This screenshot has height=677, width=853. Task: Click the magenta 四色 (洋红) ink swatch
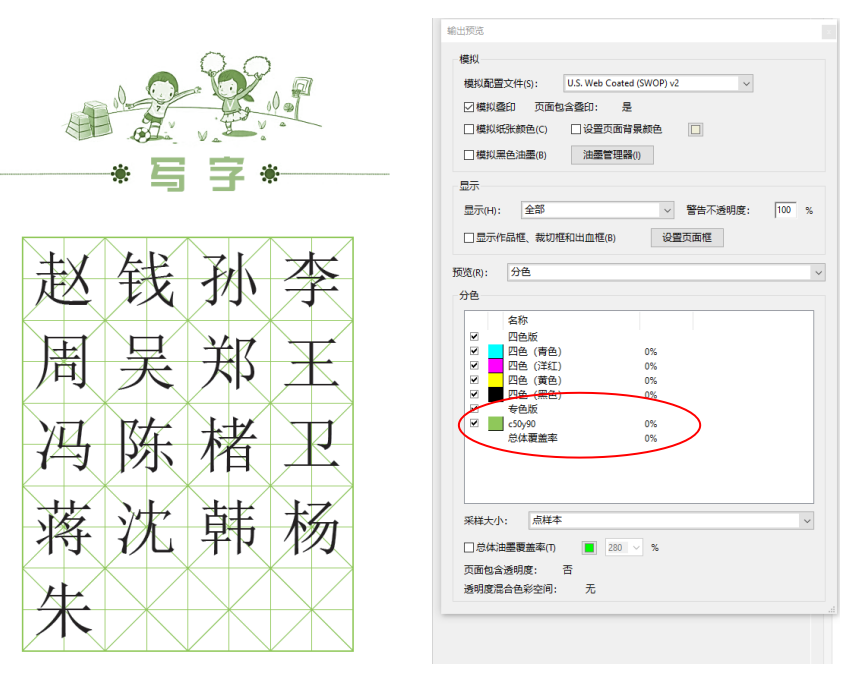pyautogui.click(x=495, y=366)
